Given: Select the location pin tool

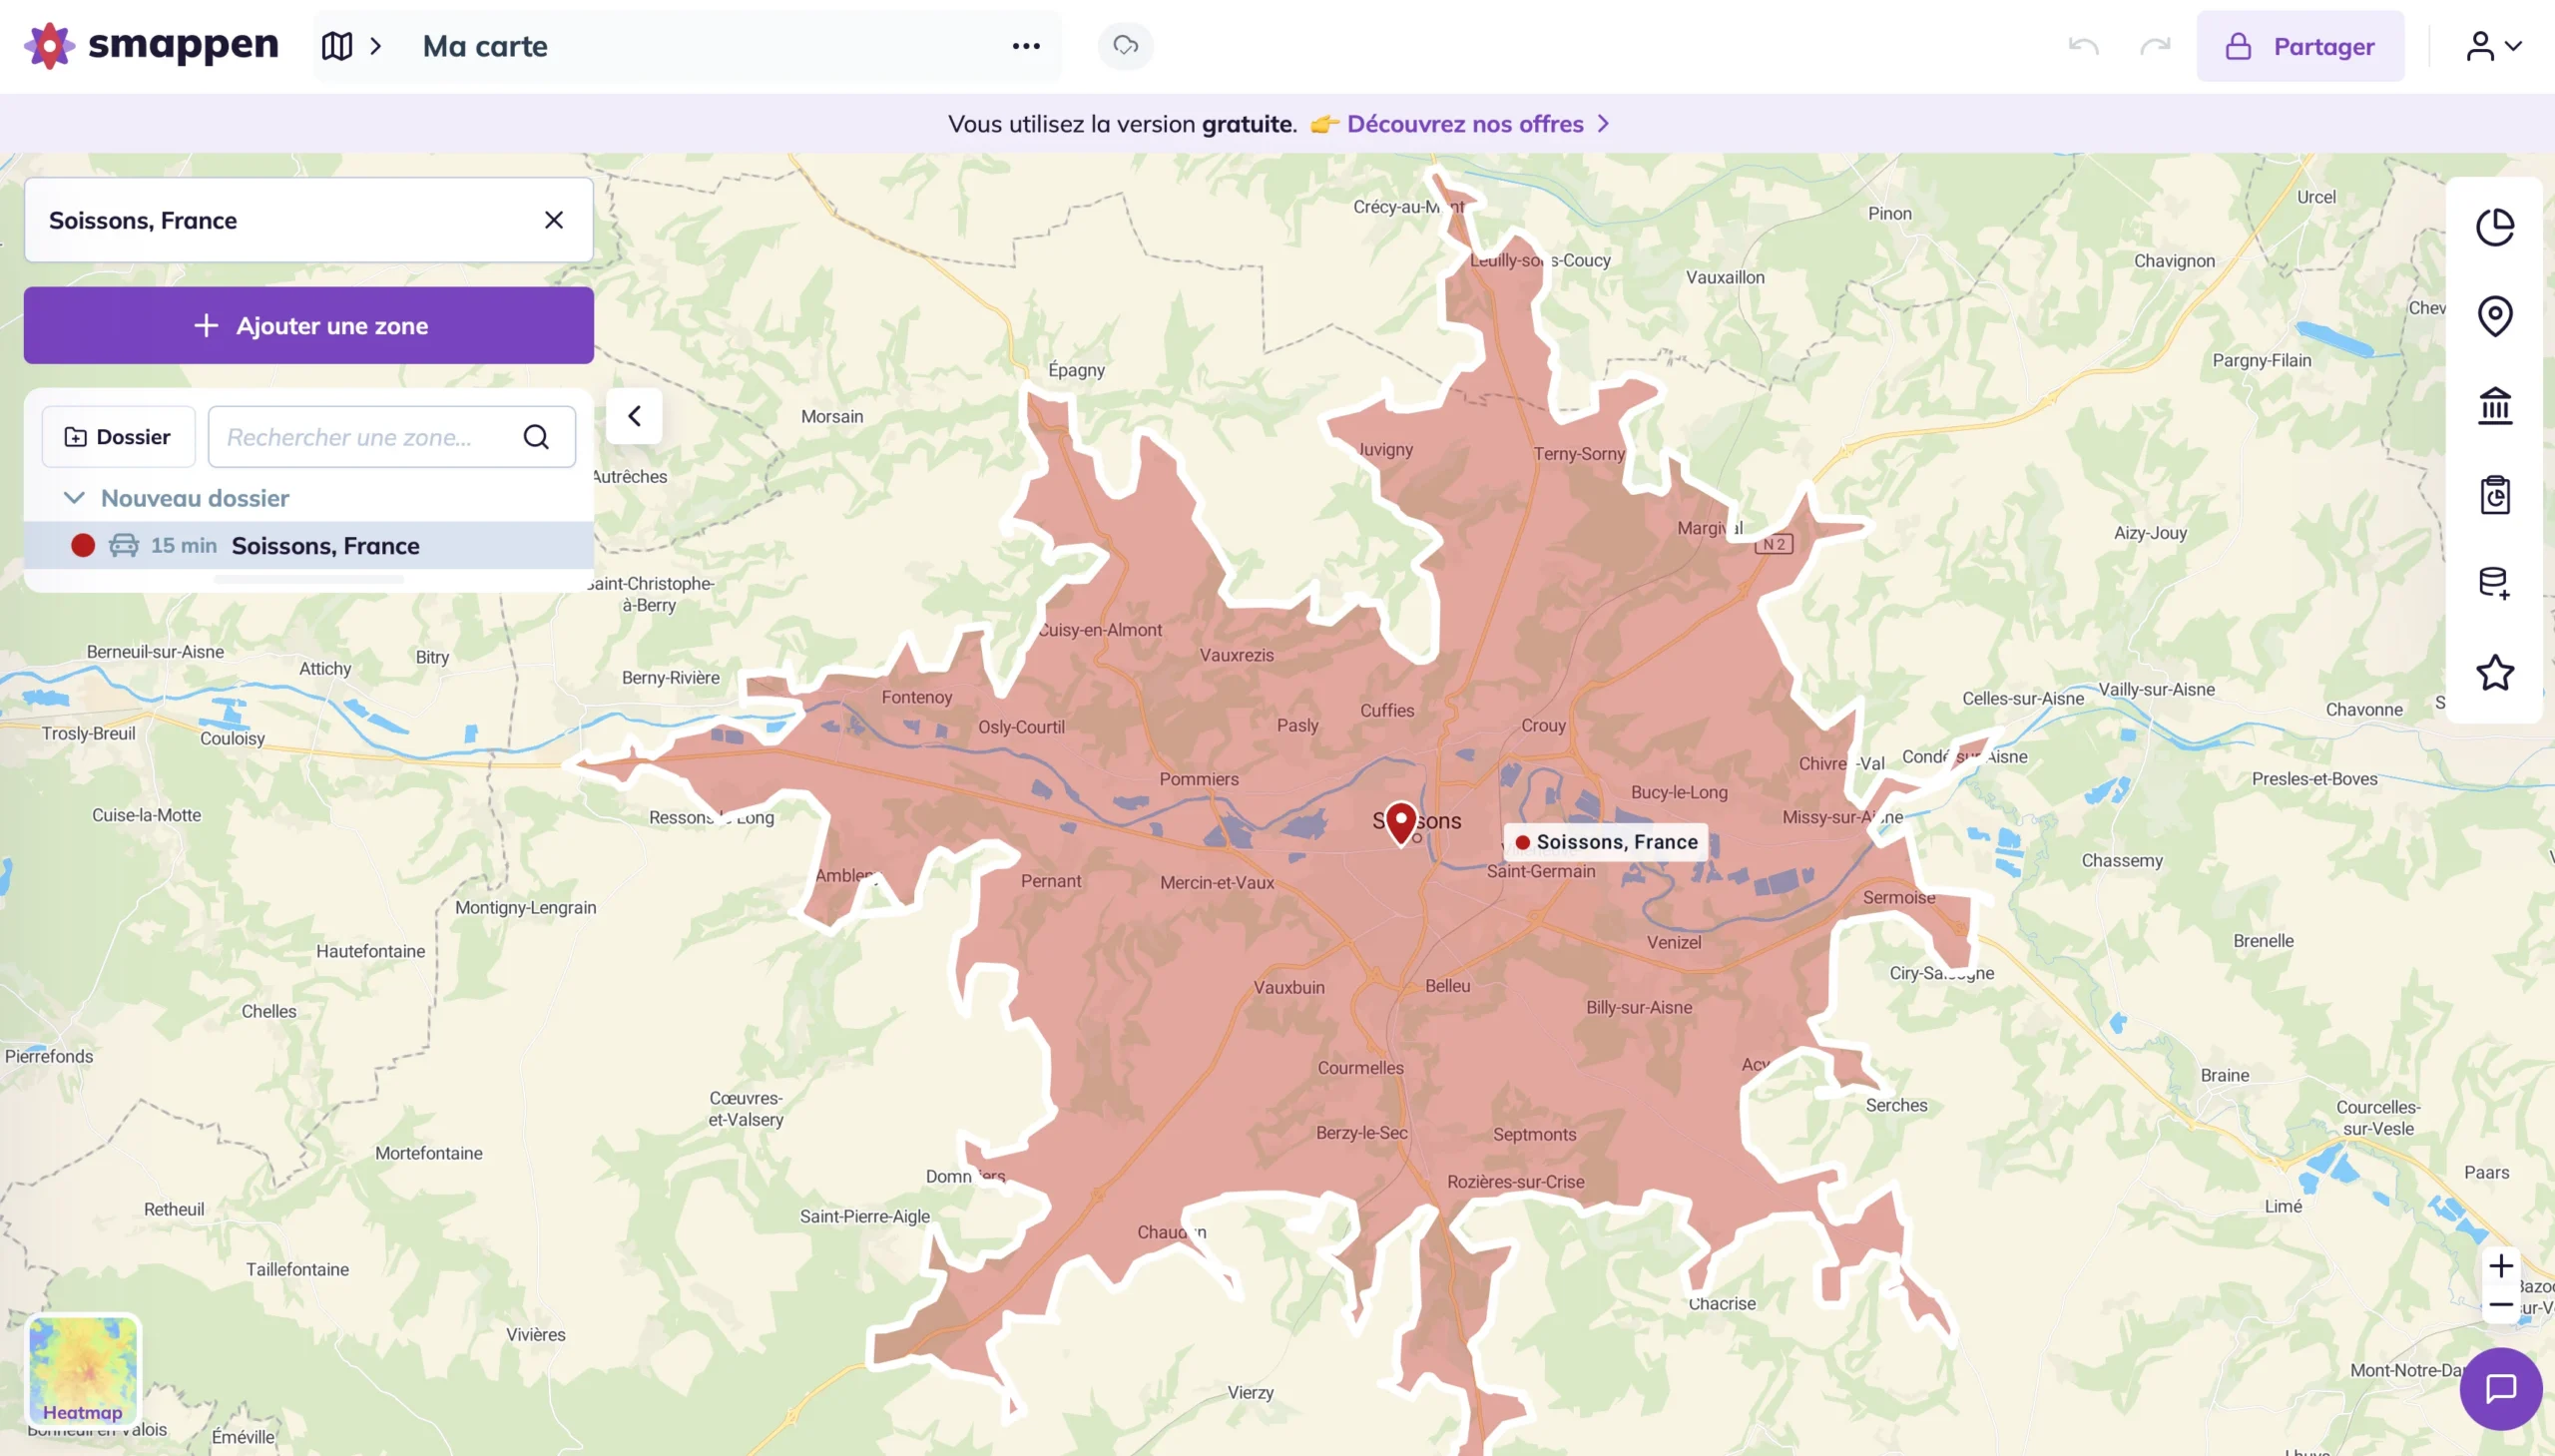Looking at the screenshot, I should (x=2496, y=316).
